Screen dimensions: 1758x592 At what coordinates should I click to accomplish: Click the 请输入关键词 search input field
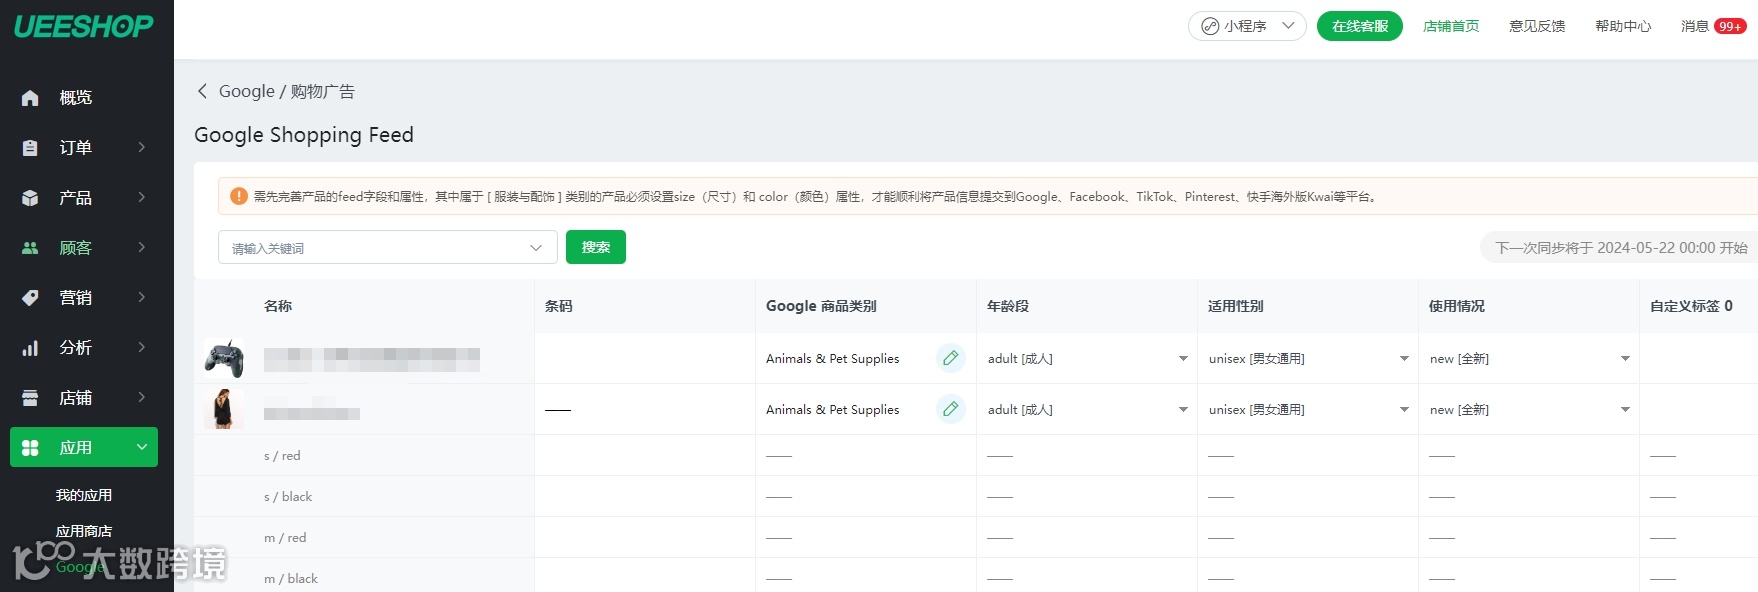tap(388, 247)
